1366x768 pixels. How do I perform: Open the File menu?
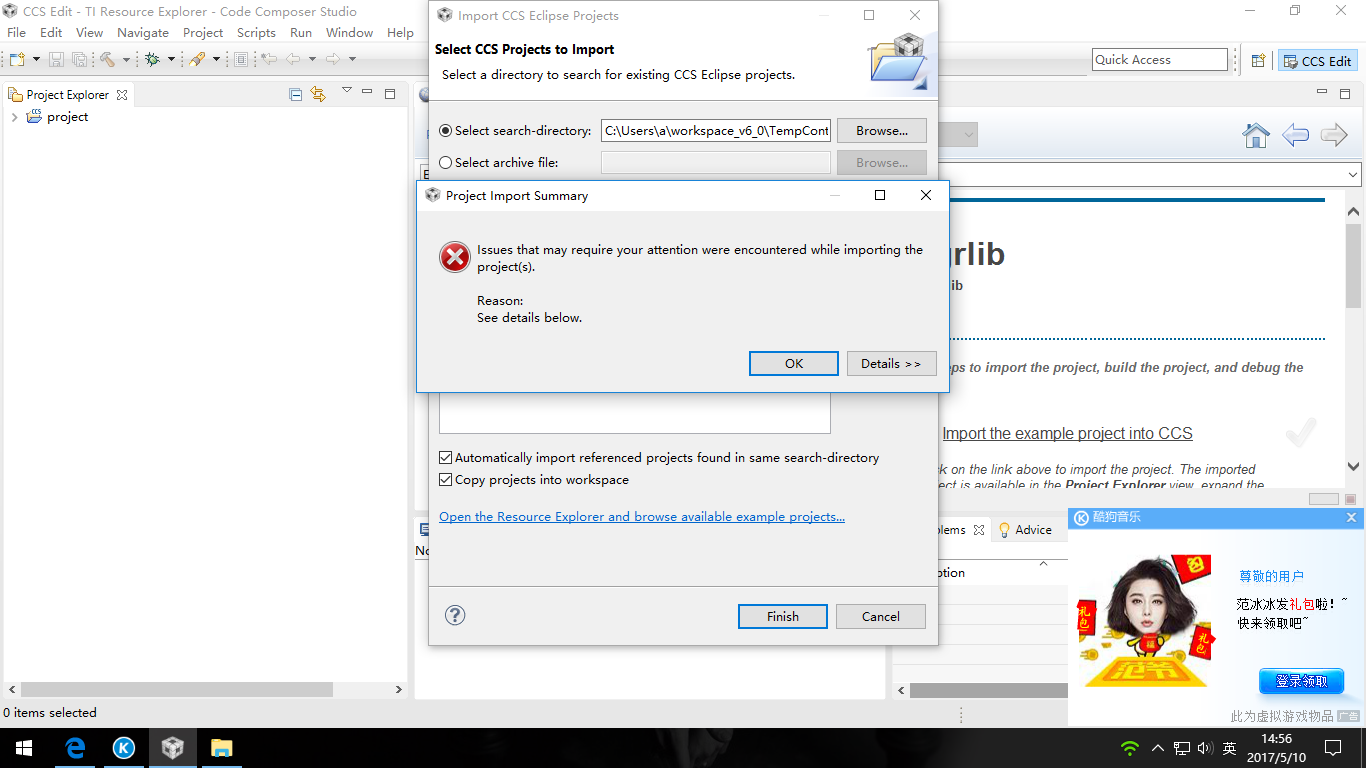[x=17, y=33]
